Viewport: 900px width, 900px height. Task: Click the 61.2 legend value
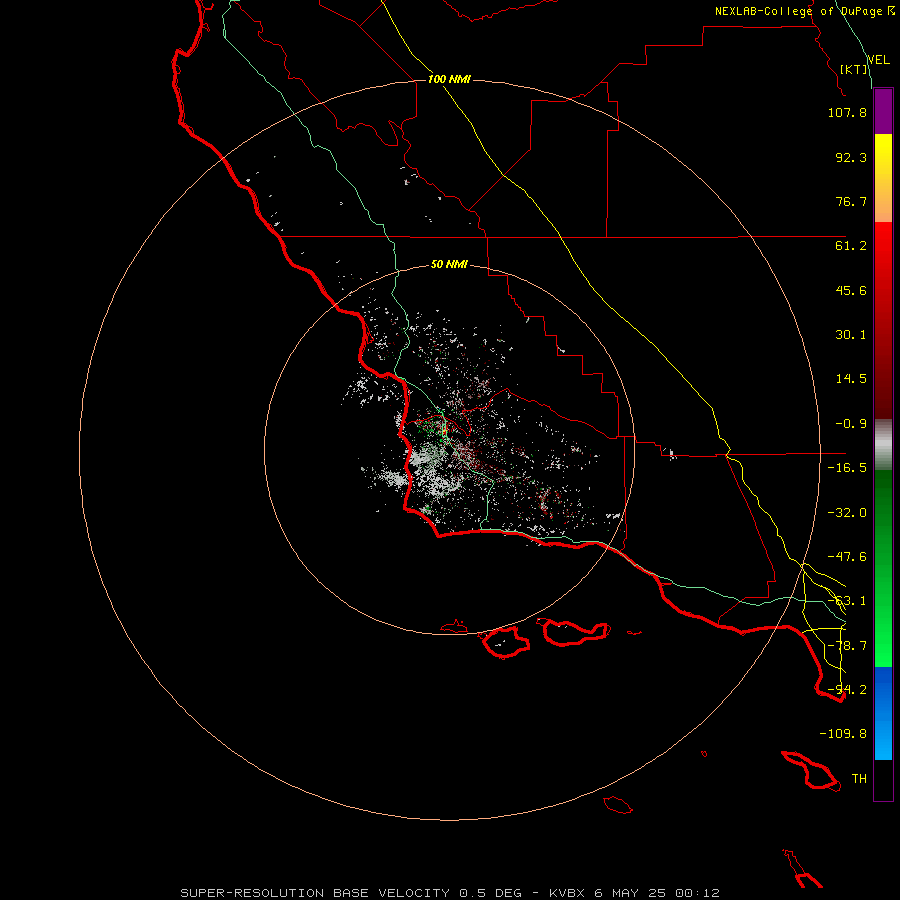[851, 246]
